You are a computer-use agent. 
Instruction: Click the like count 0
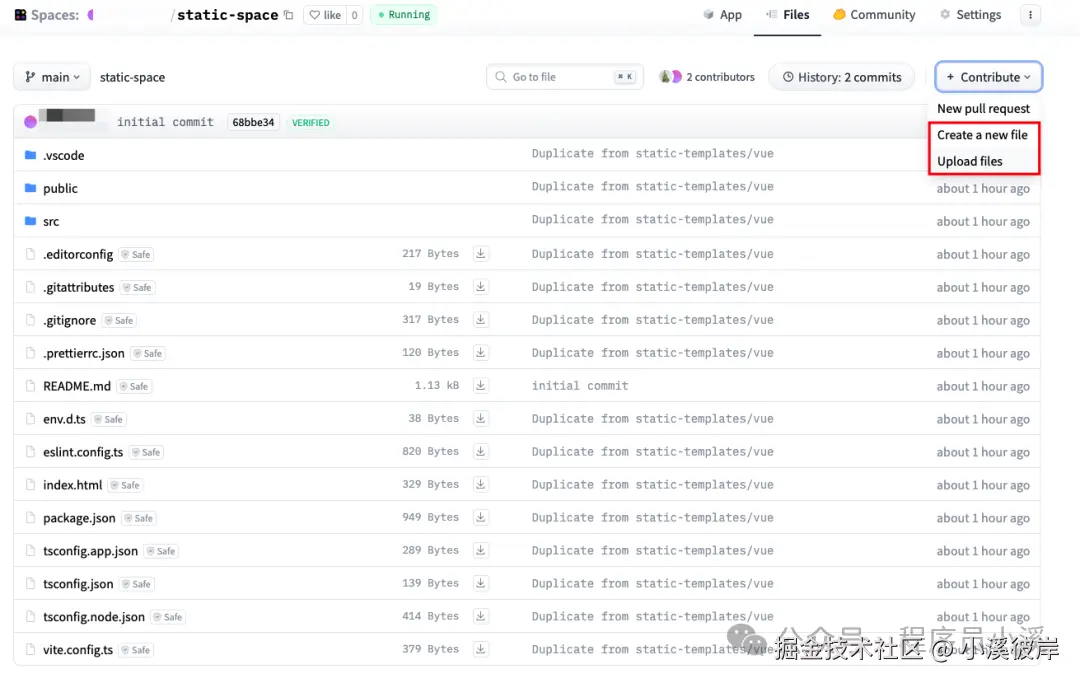[354, 14]
